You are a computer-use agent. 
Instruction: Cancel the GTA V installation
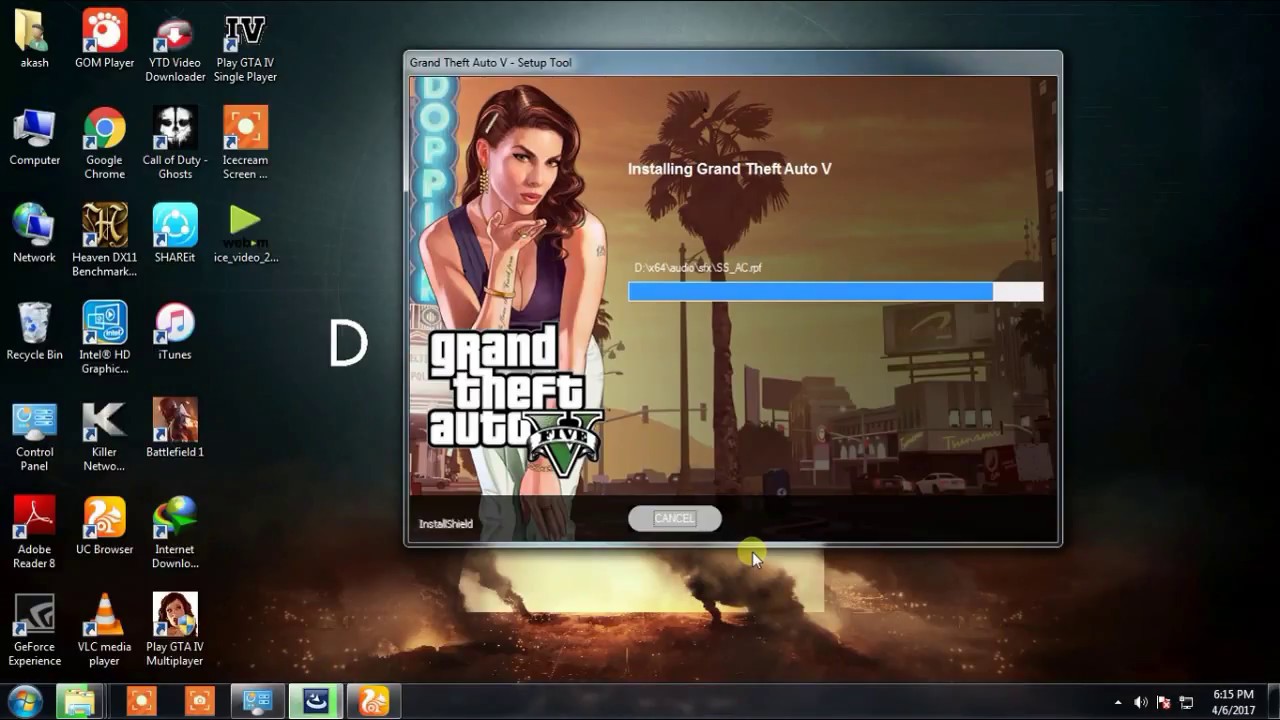coord(674,518)
